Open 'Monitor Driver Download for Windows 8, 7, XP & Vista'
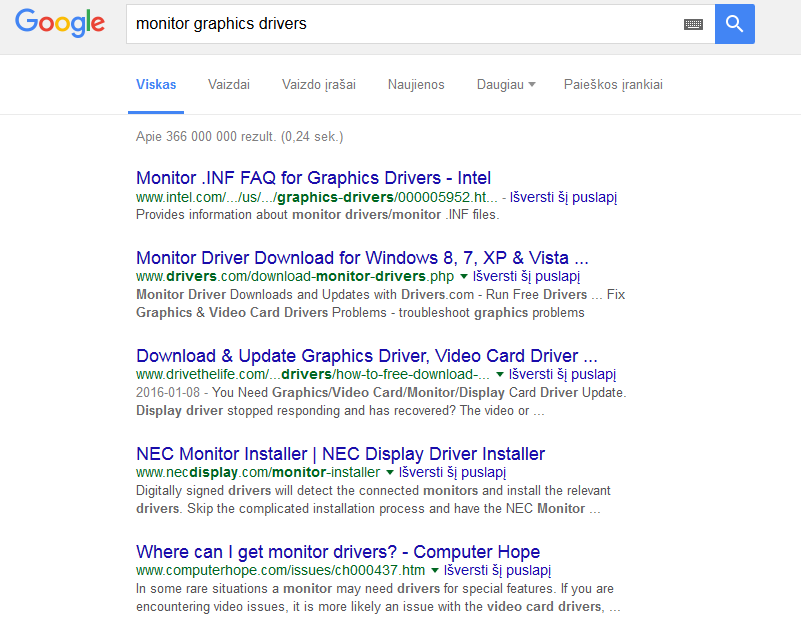 (362, 257)
